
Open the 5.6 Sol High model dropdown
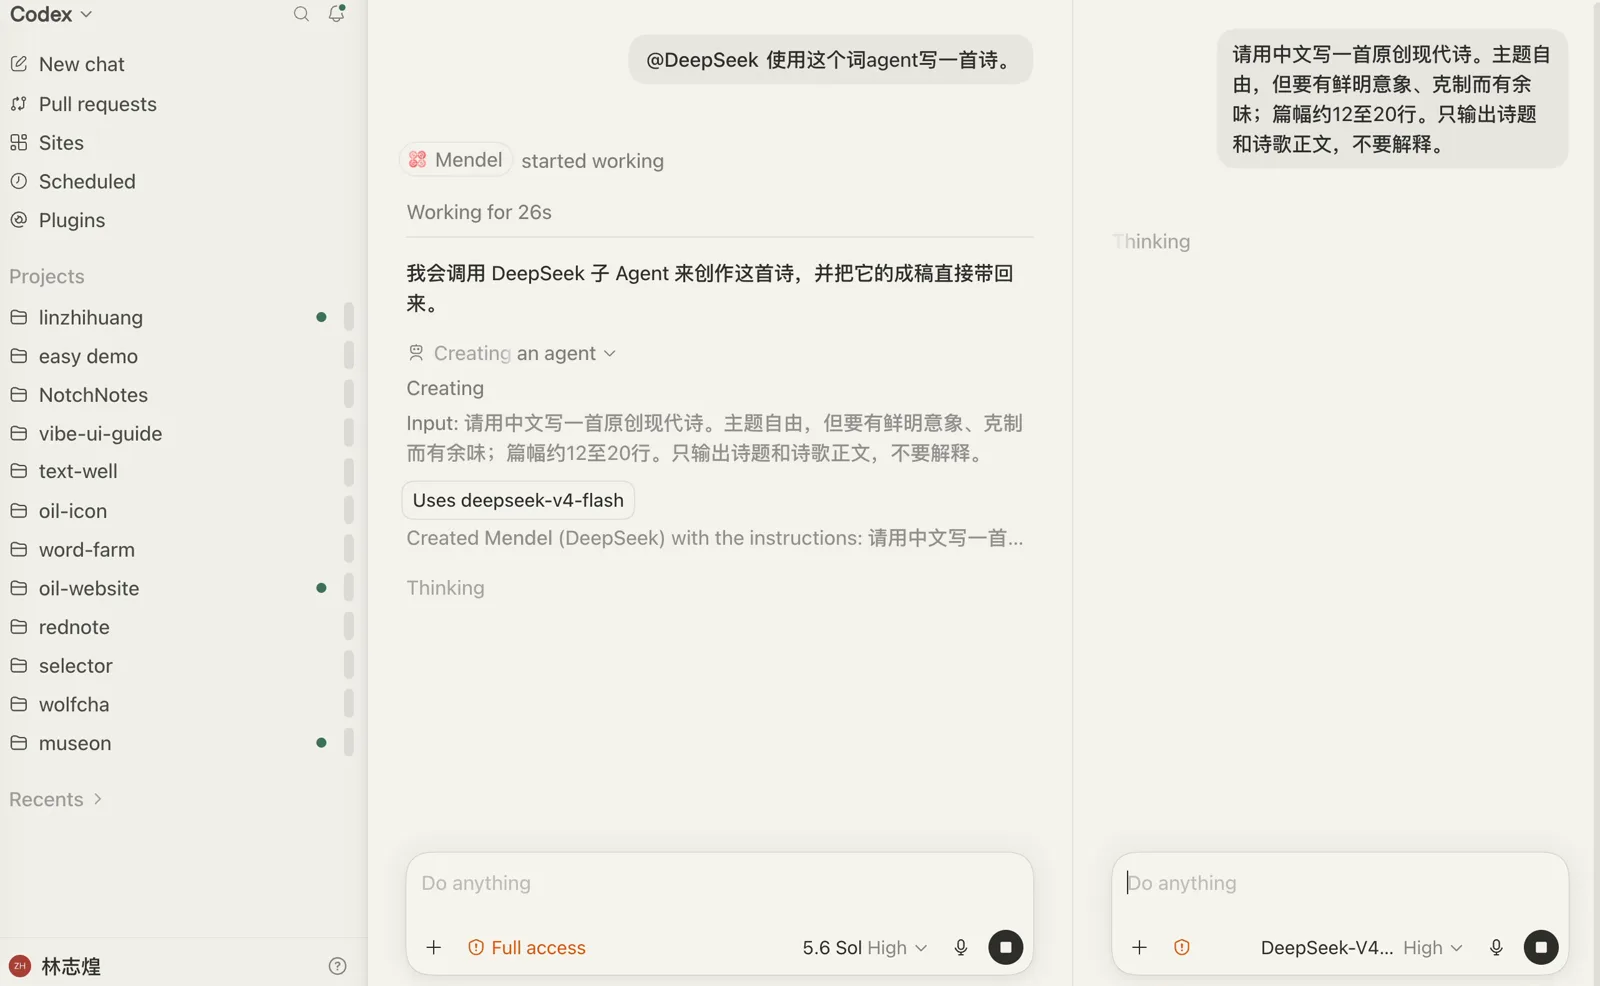[864, 947]
